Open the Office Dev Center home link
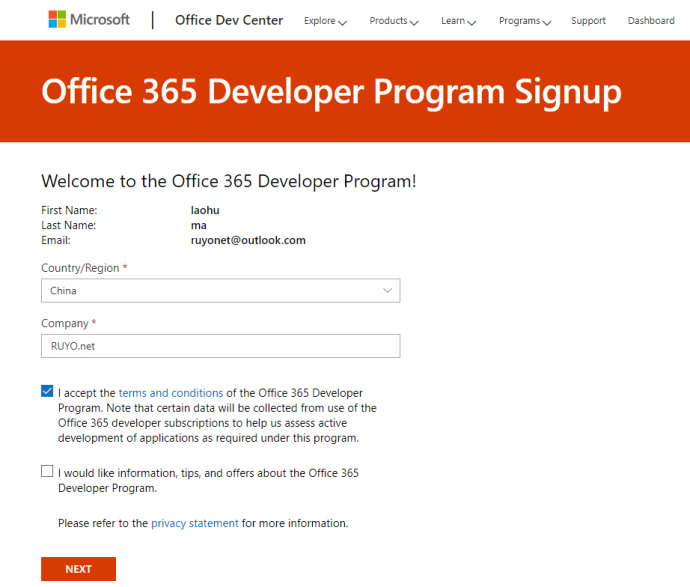690x587 pixels. click(x=229, y=20)
